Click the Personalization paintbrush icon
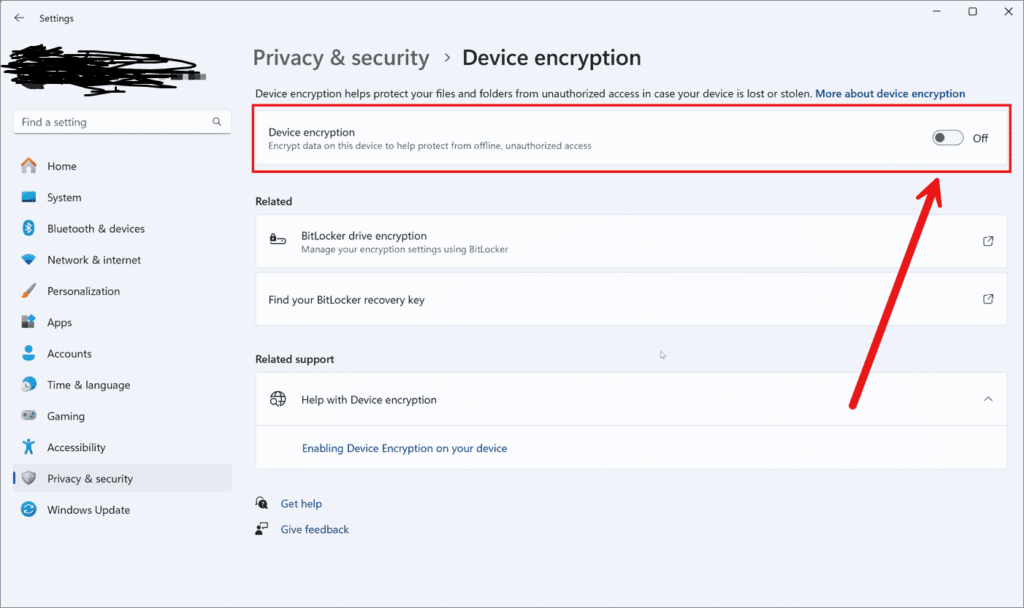 pos(29,291)
